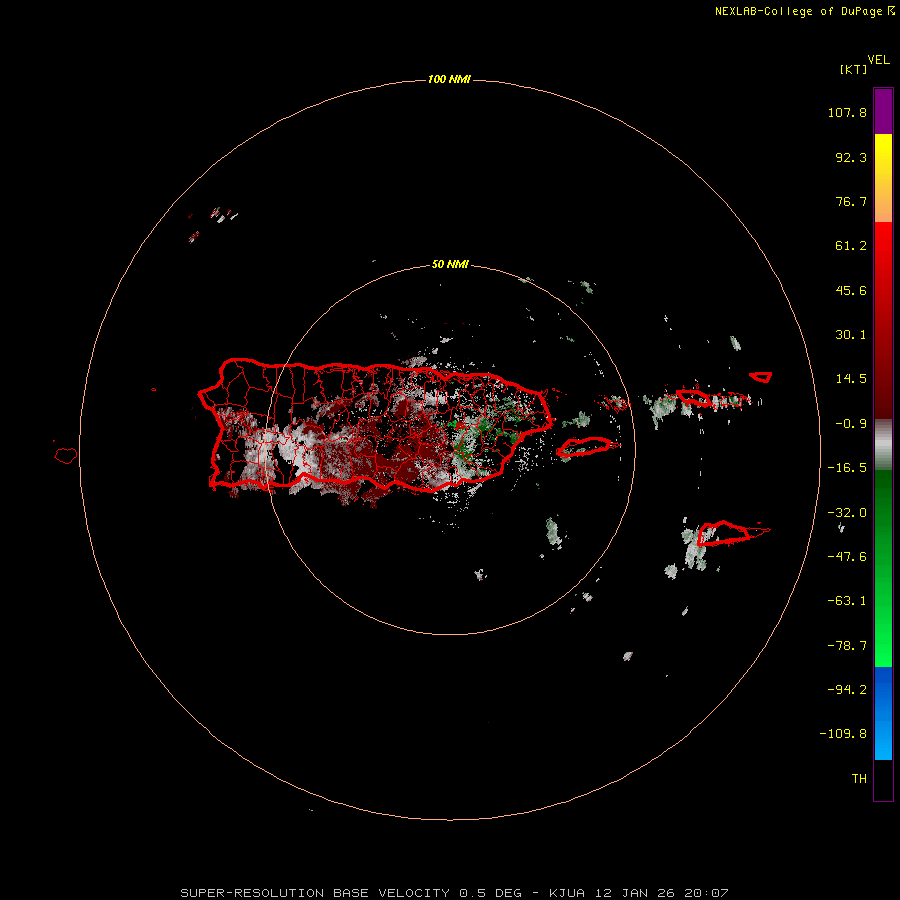
Task: Click the 61.2 legend value
Action: [x=851, y=246]
